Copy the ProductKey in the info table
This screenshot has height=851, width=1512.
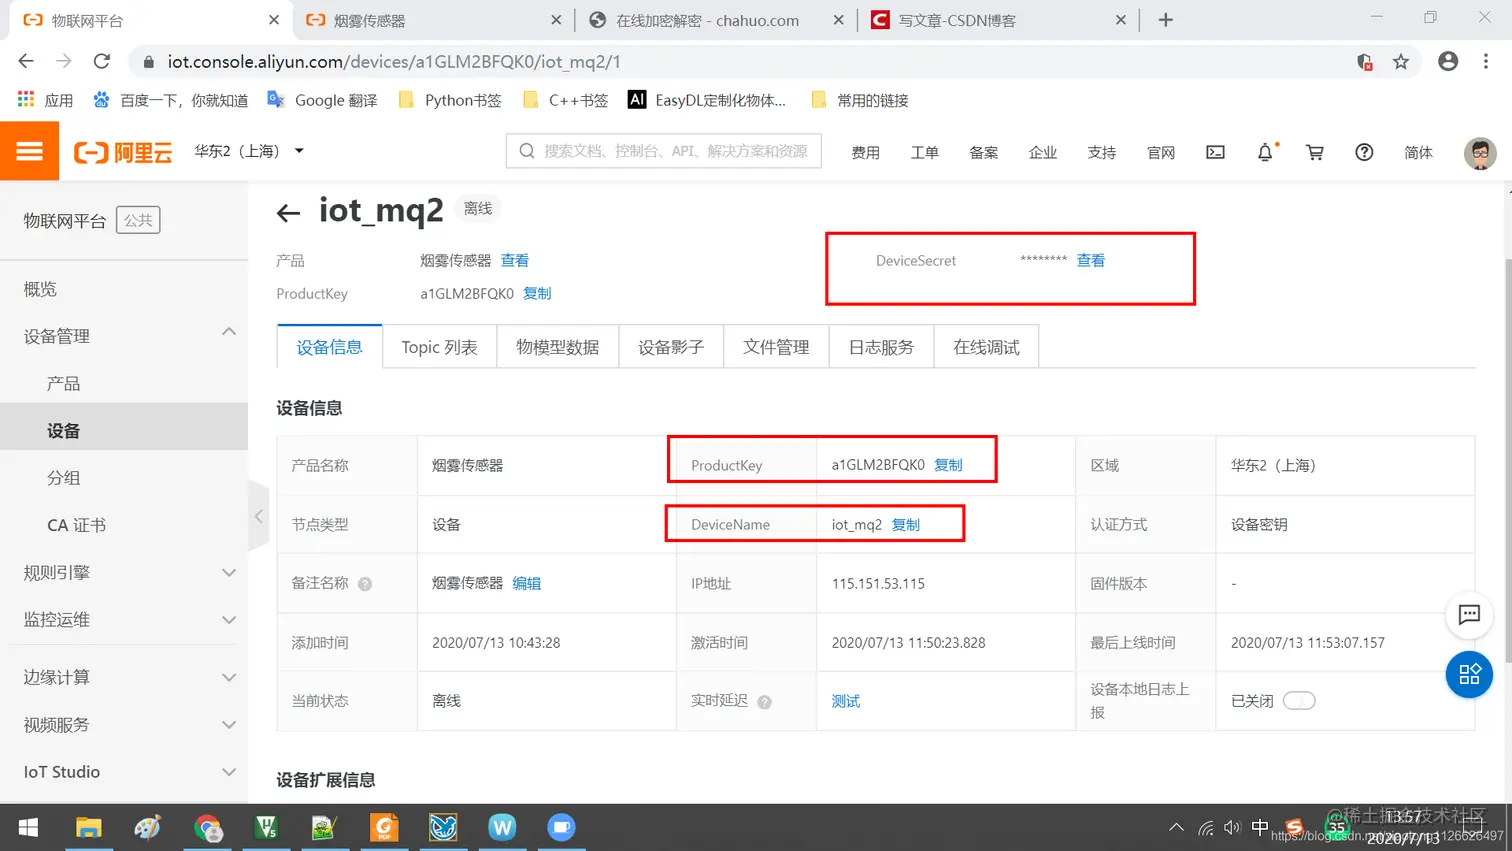(948, 465)
